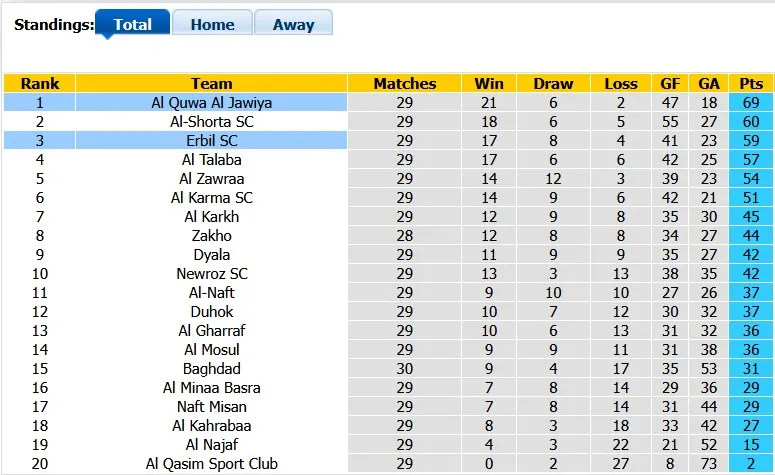Image resolution: width=775 pixels, height=475 pixels.
Task: Select Duhok in the table
Action: coord(211,312)
